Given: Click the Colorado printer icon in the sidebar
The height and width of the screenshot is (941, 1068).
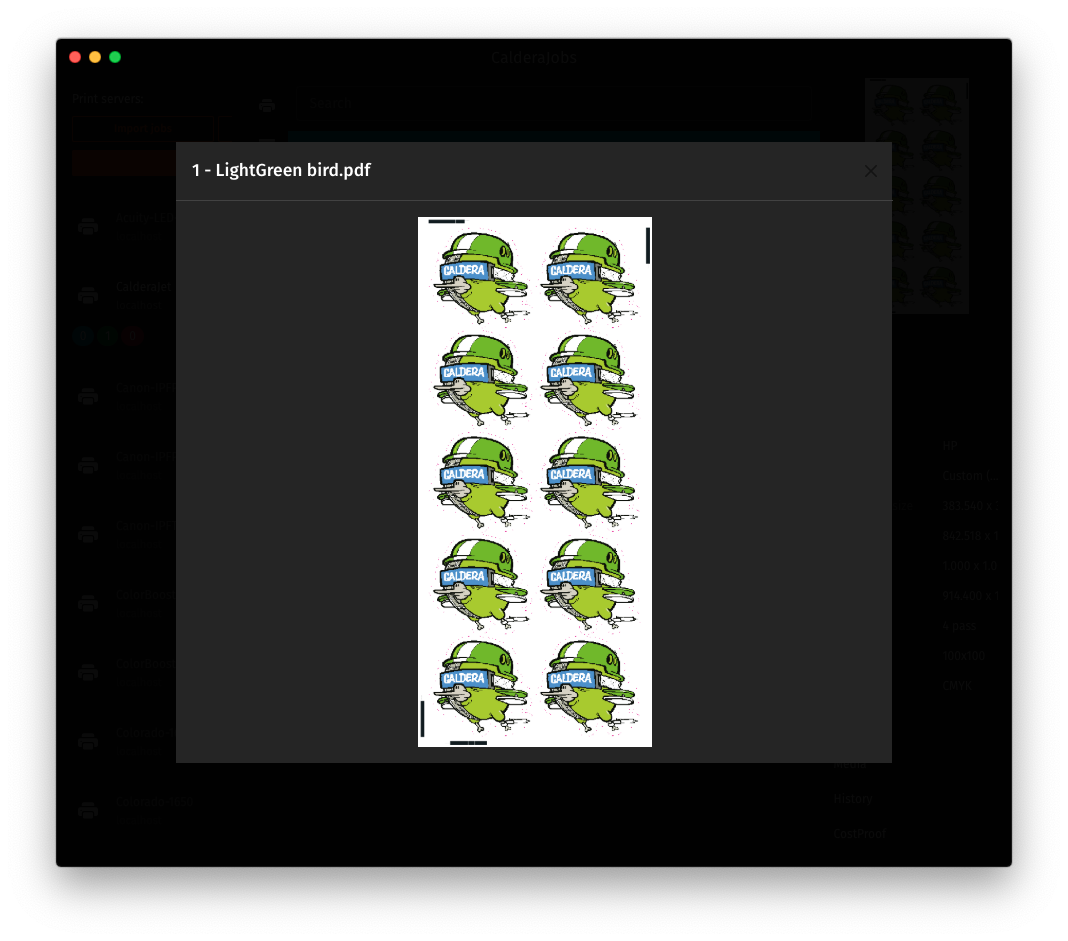Looking at the screenshot, I should (x=88, y=741).
